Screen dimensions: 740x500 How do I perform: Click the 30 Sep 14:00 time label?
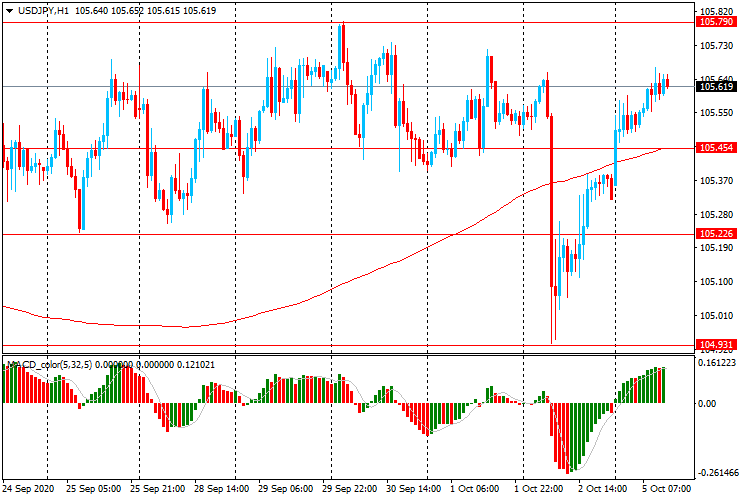414,489
